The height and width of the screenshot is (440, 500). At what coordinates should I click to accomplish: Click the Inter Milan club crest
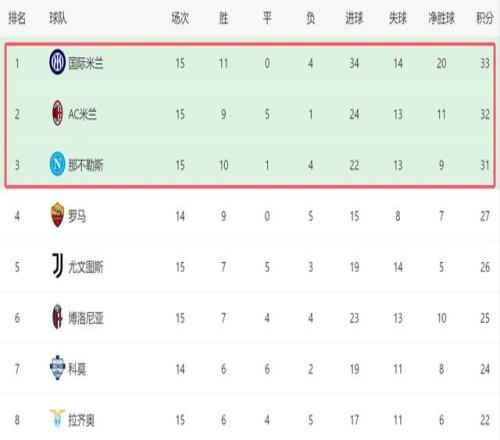pyautogui.click(x=57, y=62)
